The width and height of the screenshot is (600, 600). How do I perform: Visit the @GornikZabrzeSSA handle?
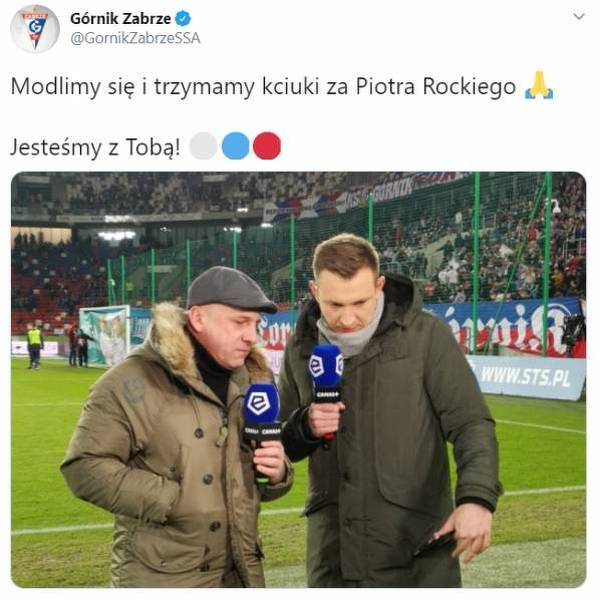(x=135, y=38)
